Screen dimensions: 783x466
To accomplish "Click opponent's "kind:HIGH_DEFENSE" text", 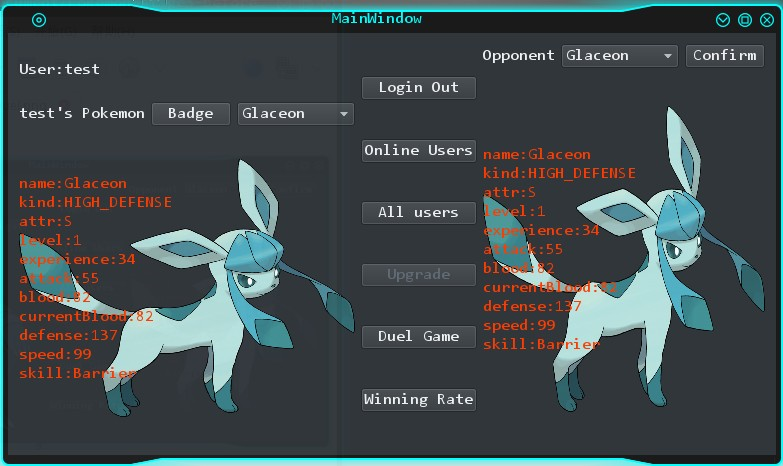I will [559, 173].
